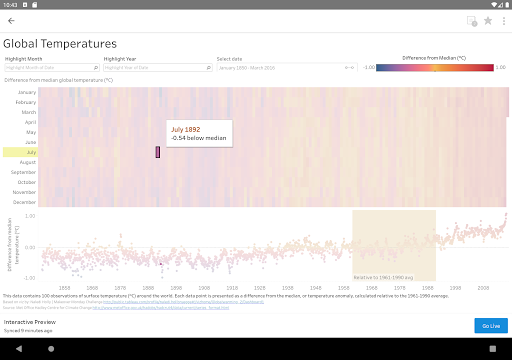Open the Met Office Hadley Centre link
This screenshot has width=512, height=360.
click(161, 308)
